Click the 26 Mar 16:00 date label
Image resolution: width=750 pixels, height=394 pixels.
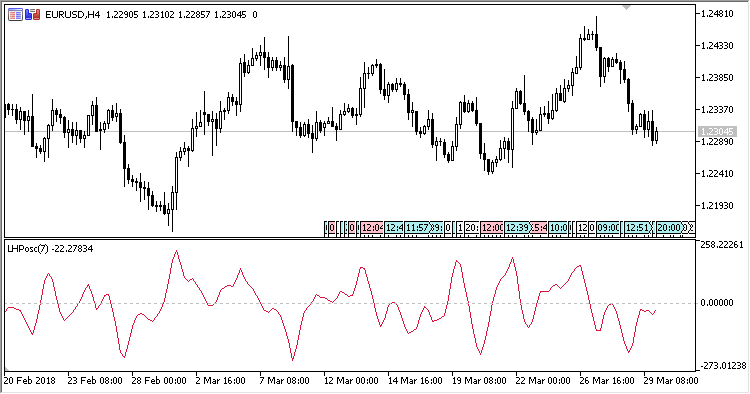(607, 381)
